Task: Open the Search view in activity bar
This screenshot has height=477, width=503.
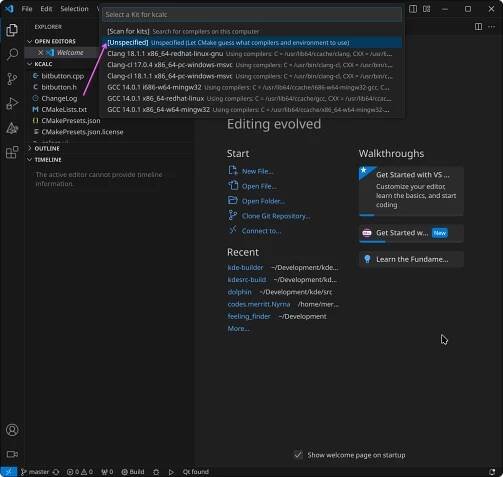Action: pyautogui.click(x=12, y=54)
